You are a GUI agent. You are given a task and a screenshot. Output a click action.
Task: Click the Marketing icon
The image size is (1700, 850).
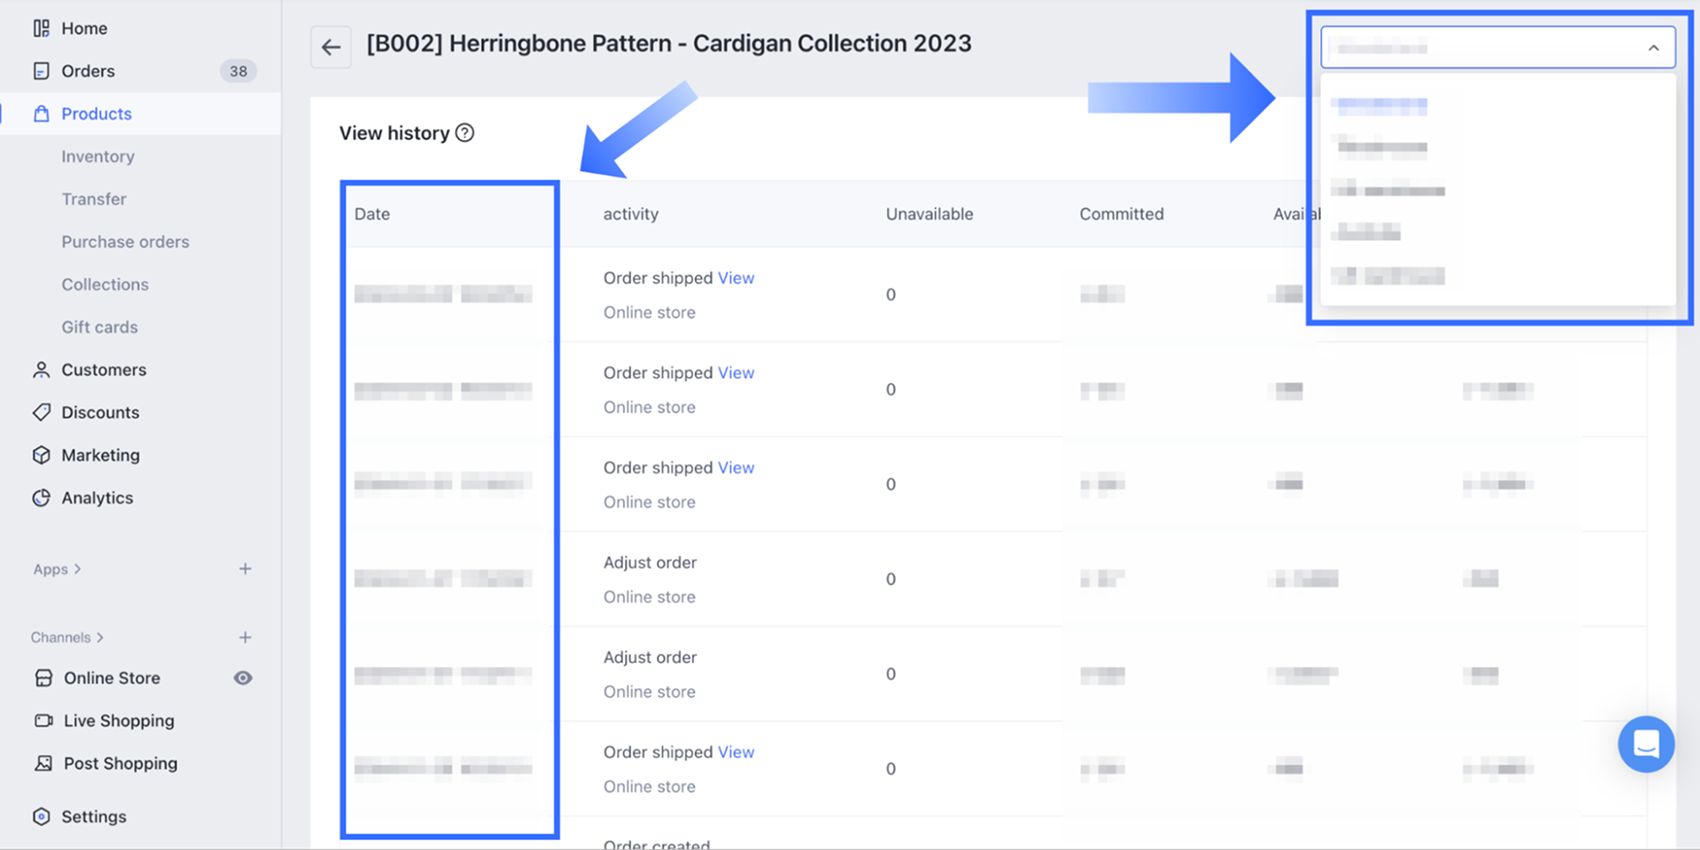pyautogui.click(x=41, y=455)
